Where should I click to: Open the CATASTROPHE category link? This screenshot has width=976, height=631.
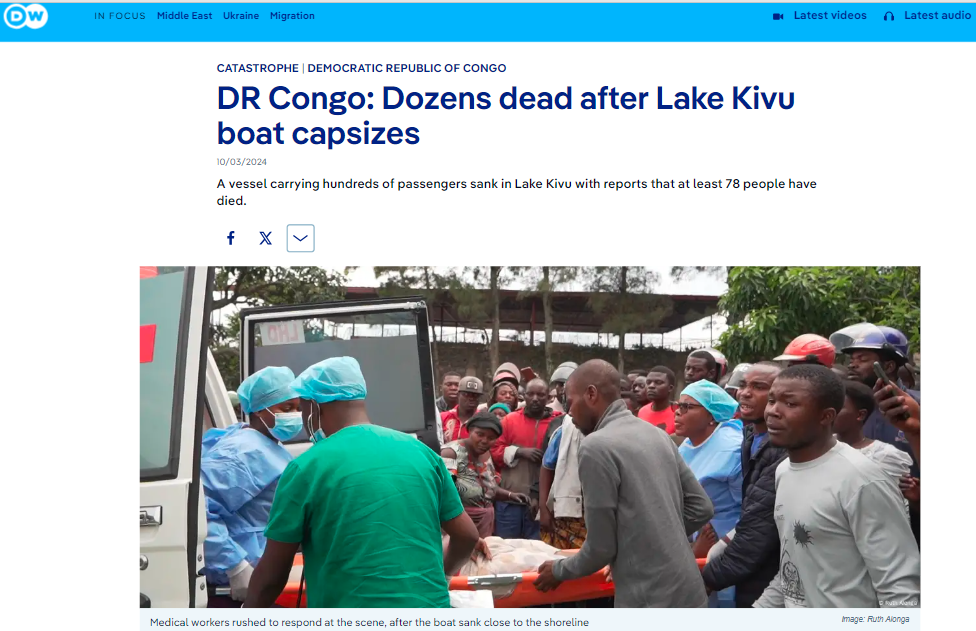click(x=258, y=68)
